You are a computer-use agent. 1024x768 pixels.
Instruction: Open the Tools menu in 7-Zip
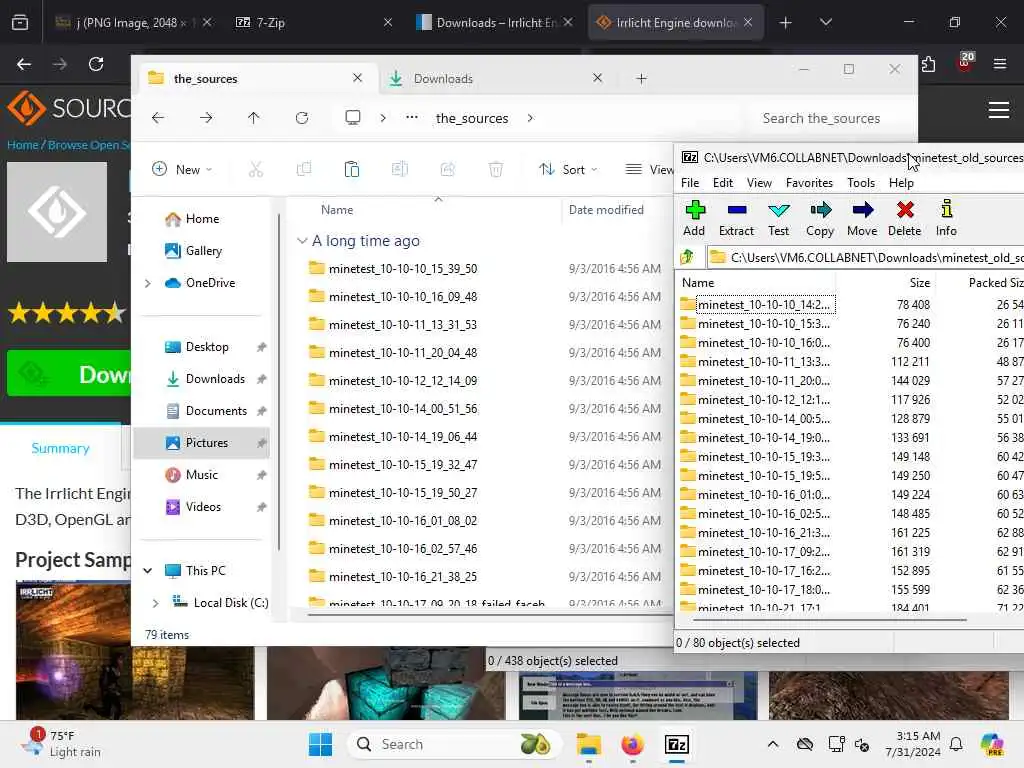(861, 183)
